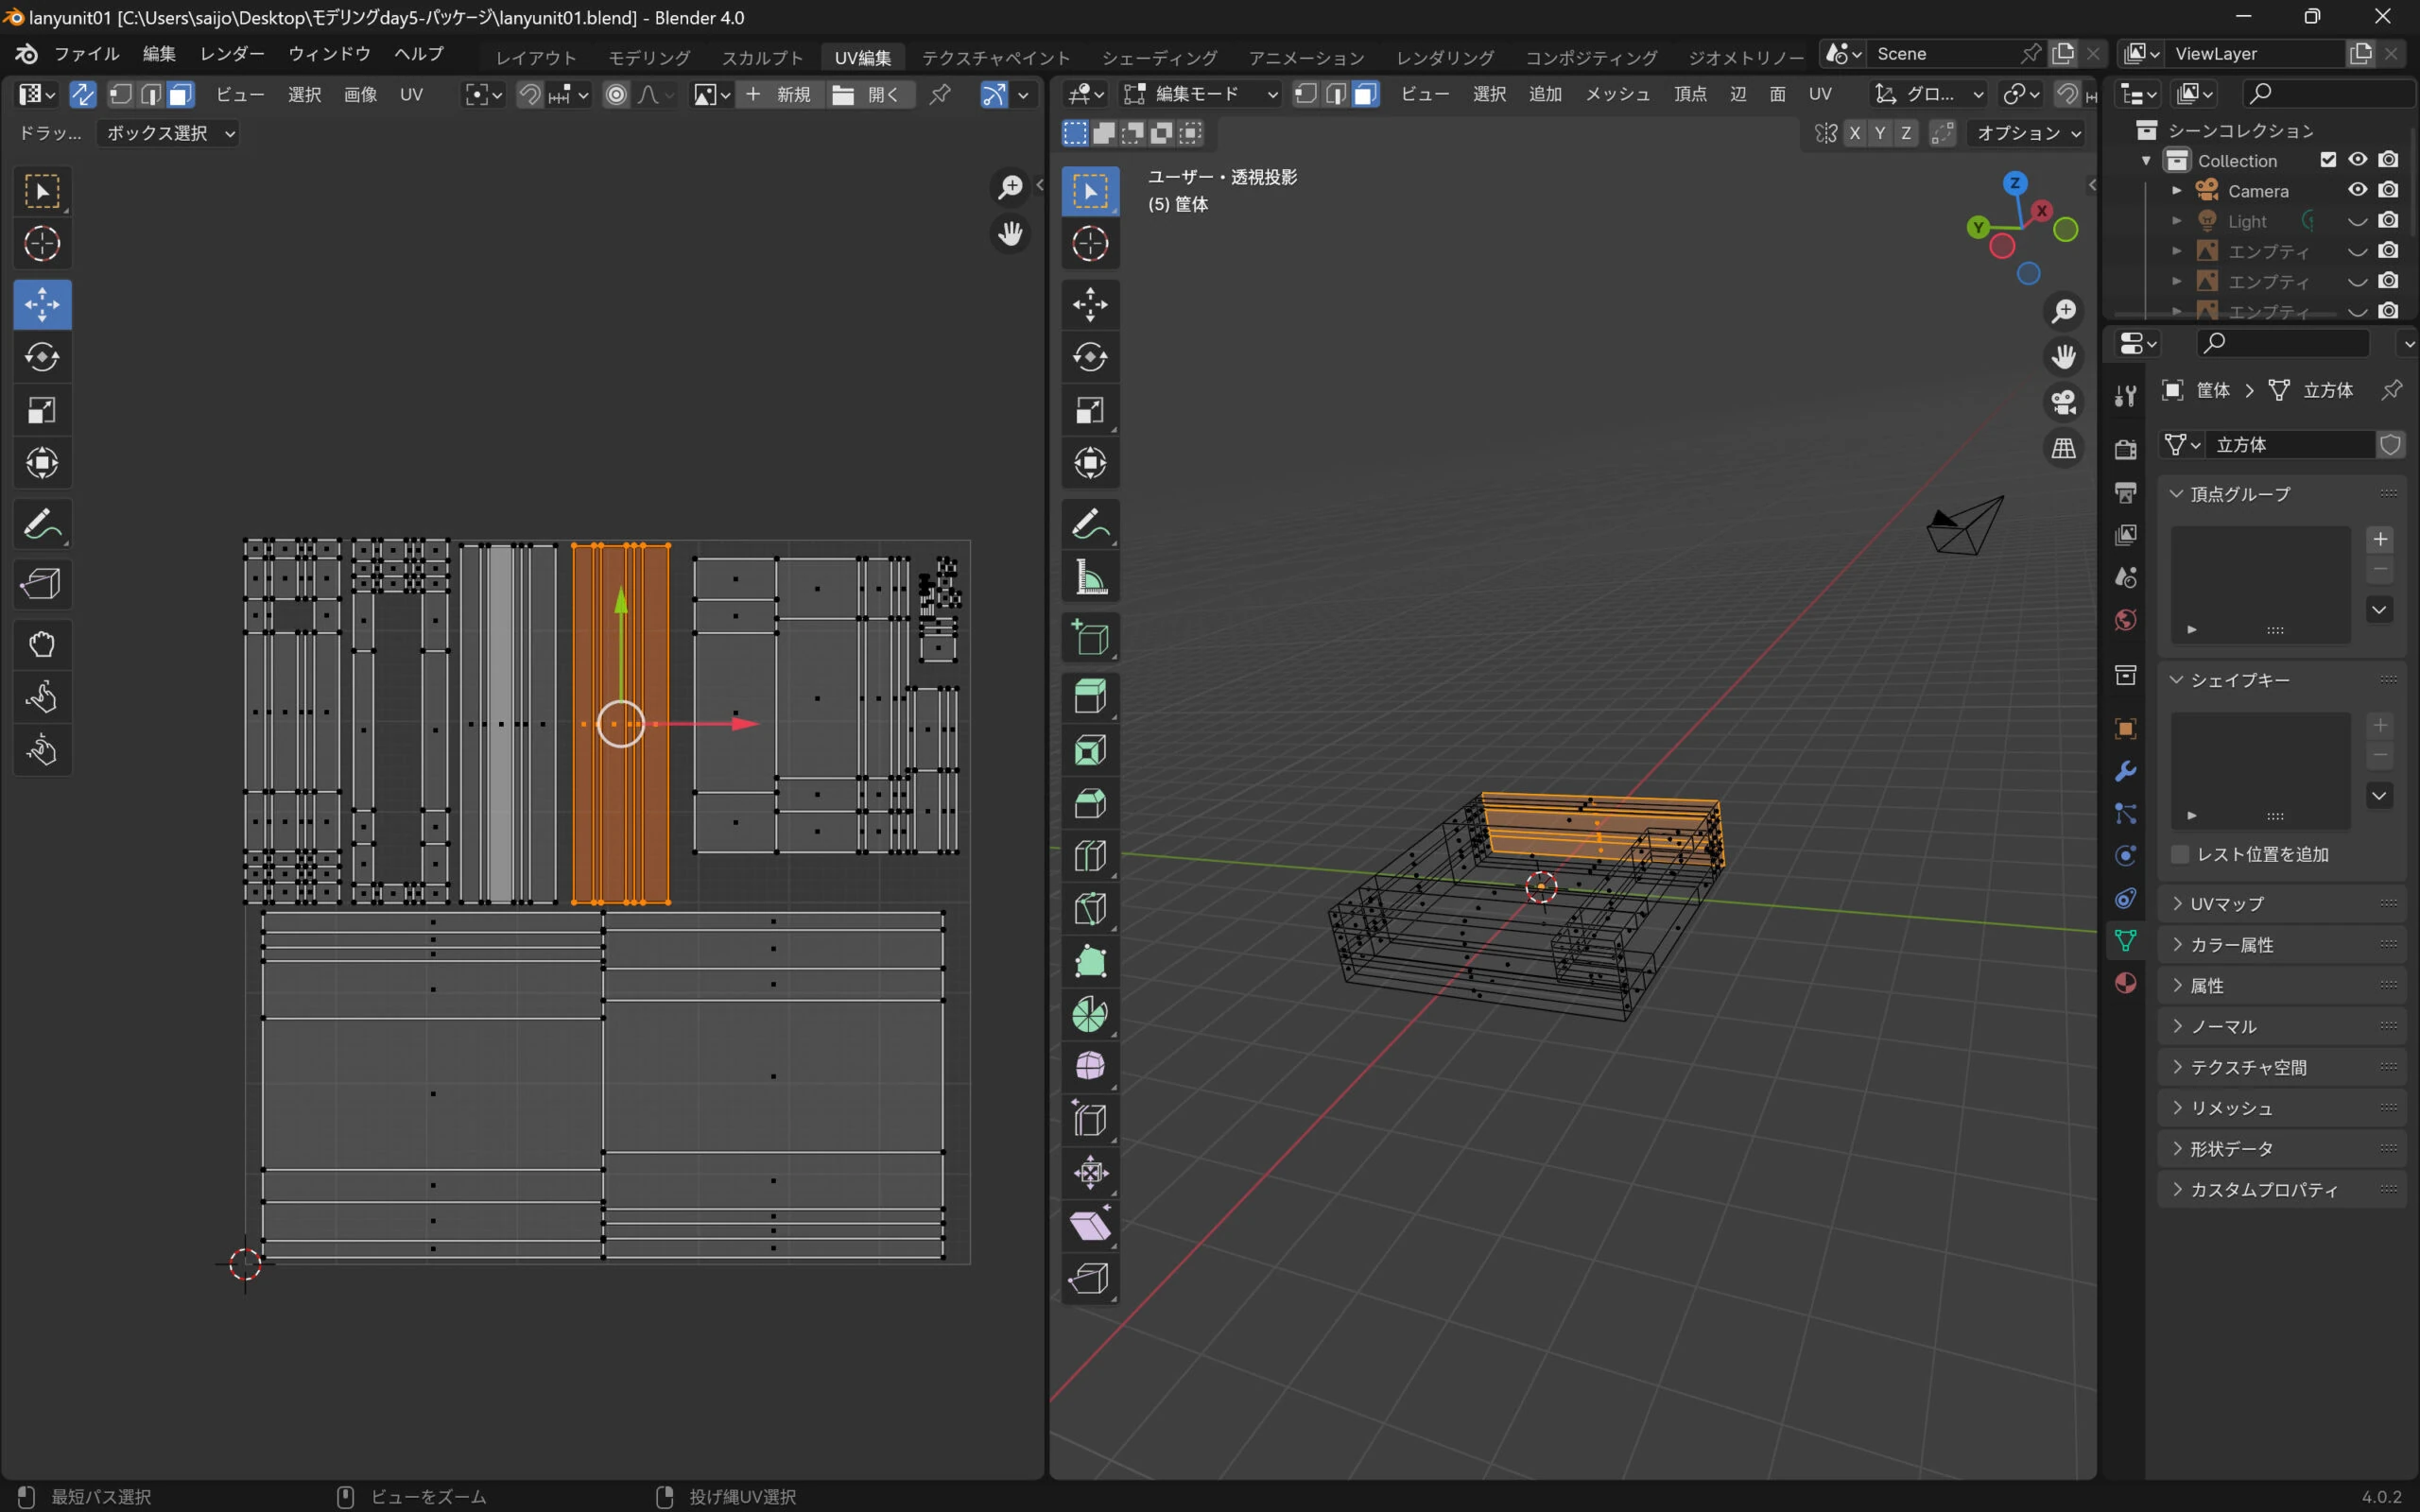The image size is (2420, 1512).
Task: Expand the UVマップ panel
Action: [x=2226, y=903]
